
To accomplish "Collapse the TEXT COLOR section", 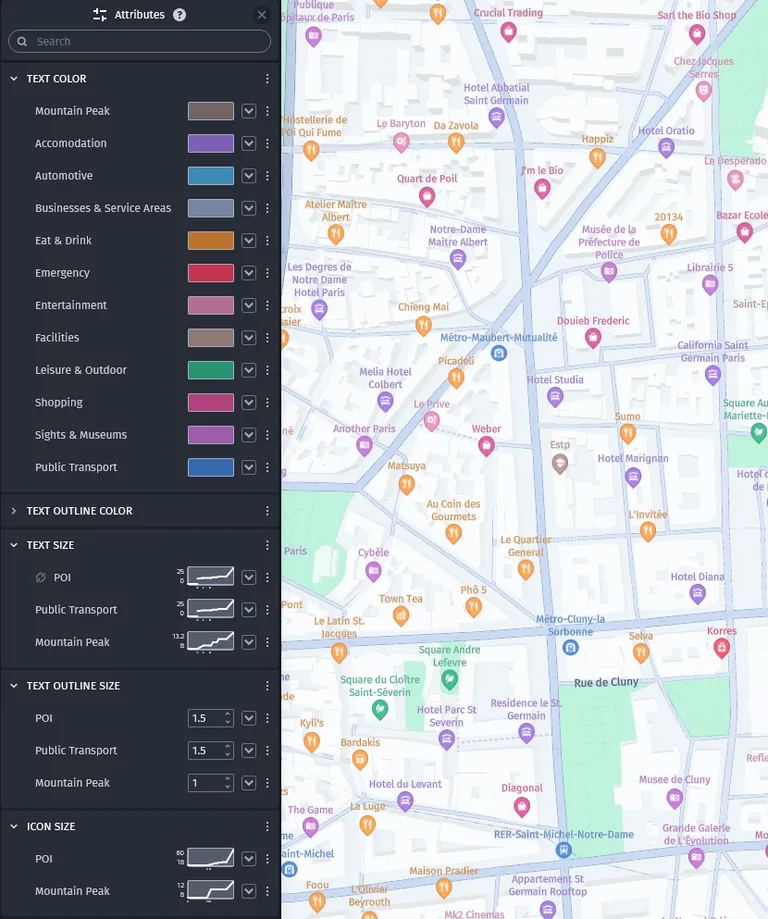I will click(14, 79).
